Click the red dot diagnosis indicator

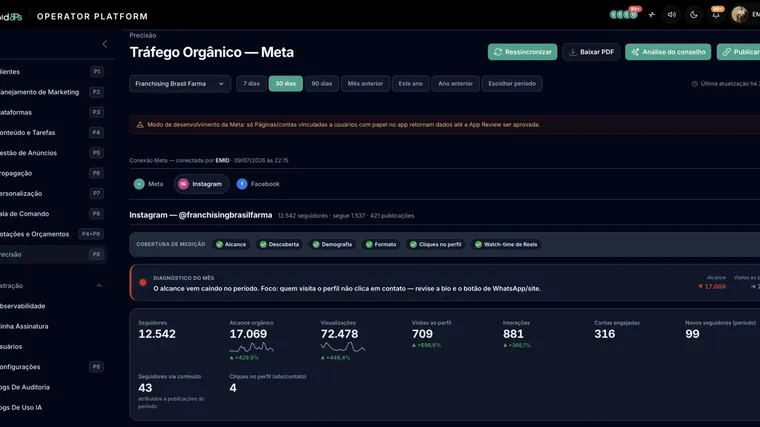(143, 283)
